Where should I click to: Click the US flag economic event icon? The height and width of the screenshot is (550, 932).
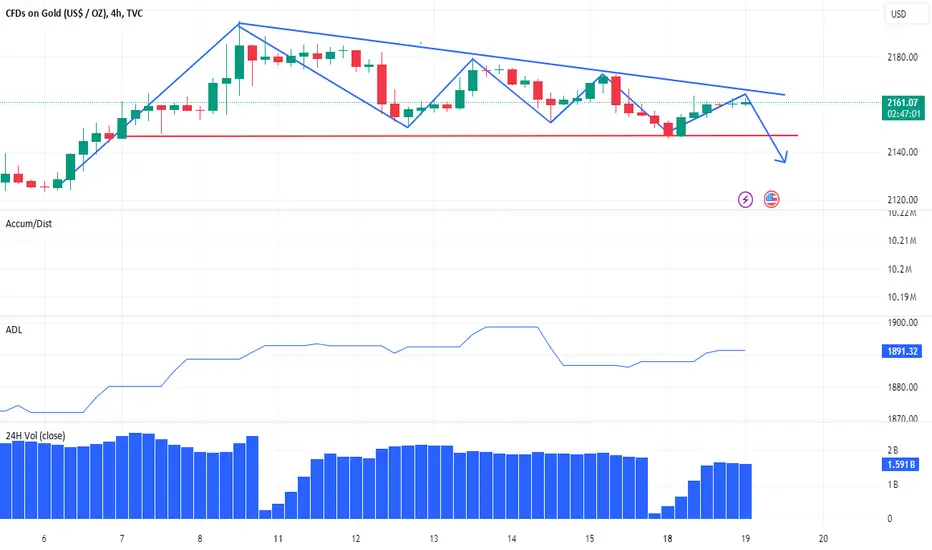coord(771,199)
